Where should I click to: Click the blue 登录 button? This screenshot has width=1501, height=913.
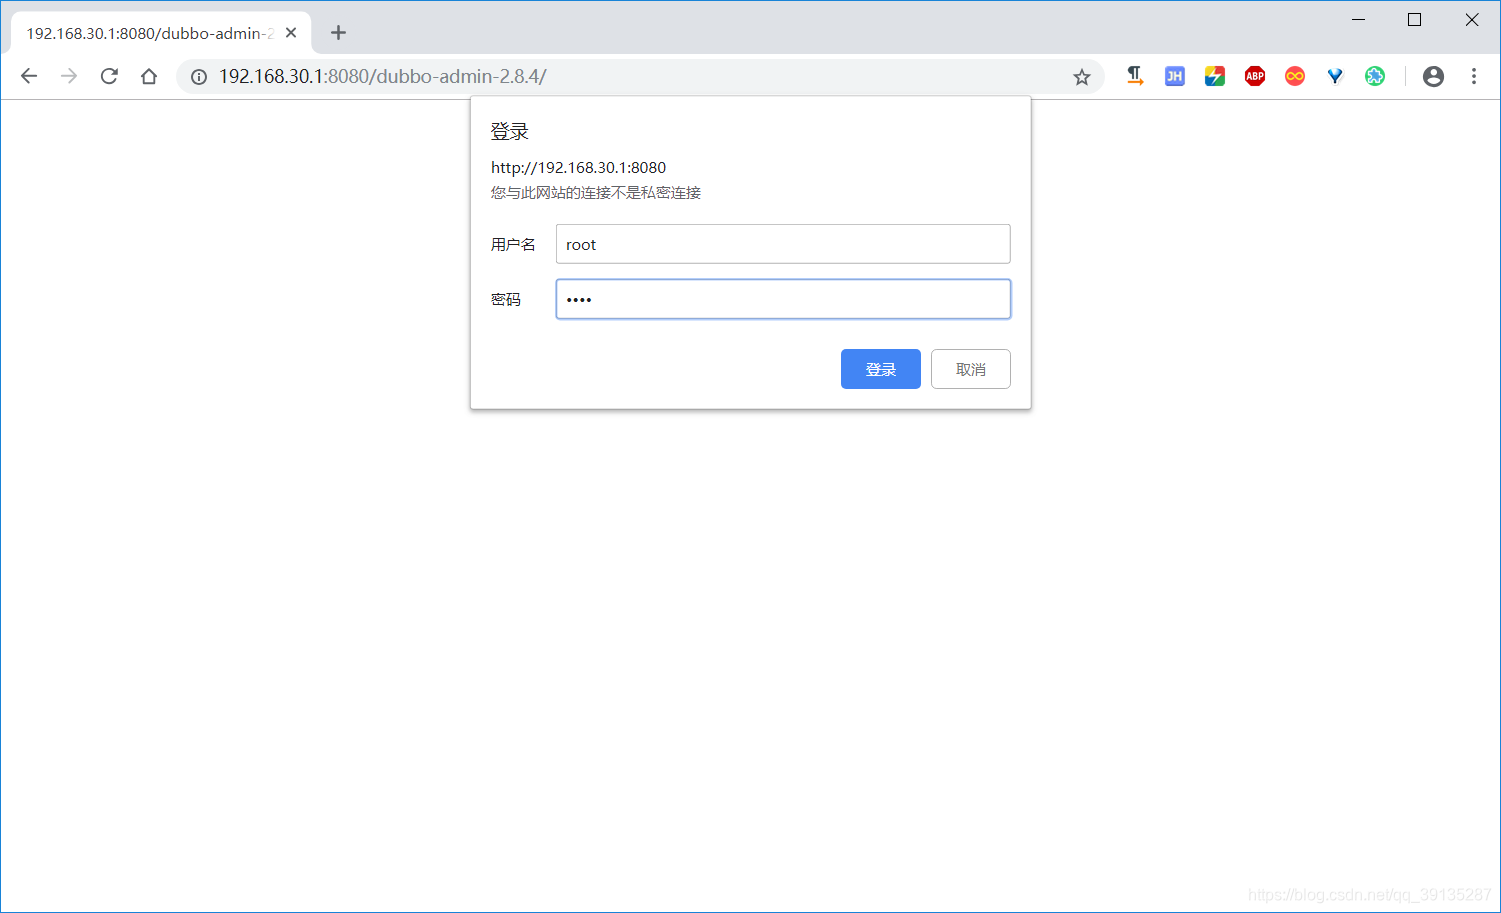point(880,369)
